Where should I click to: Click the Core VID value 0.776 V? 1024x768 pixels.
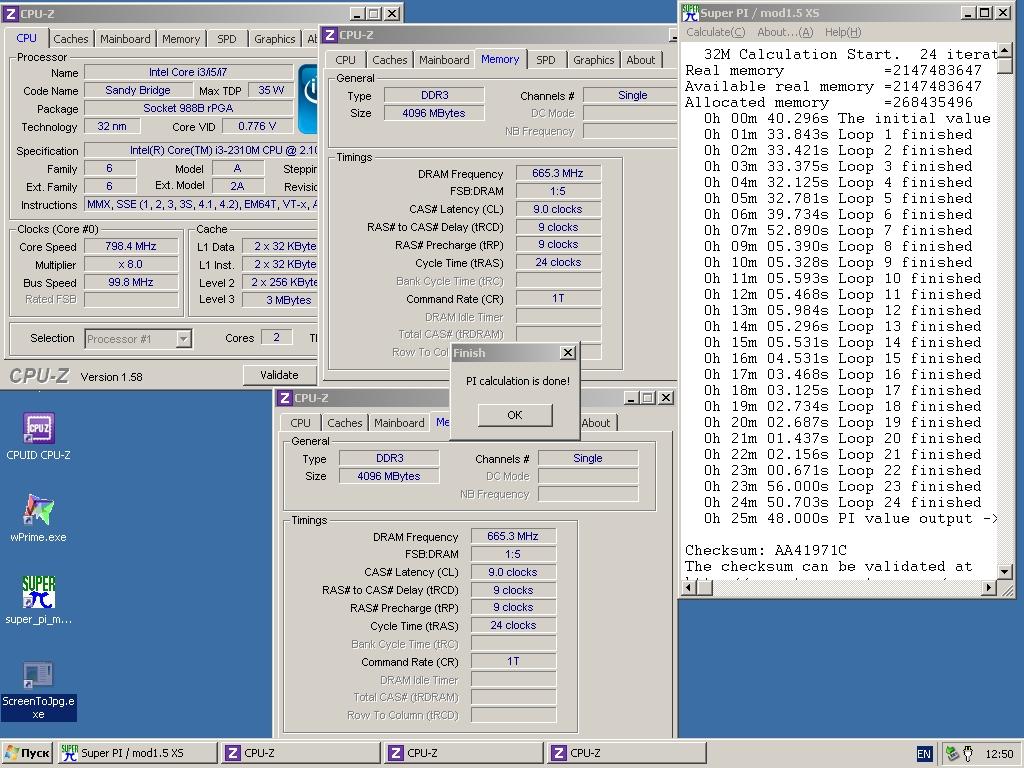257,126
